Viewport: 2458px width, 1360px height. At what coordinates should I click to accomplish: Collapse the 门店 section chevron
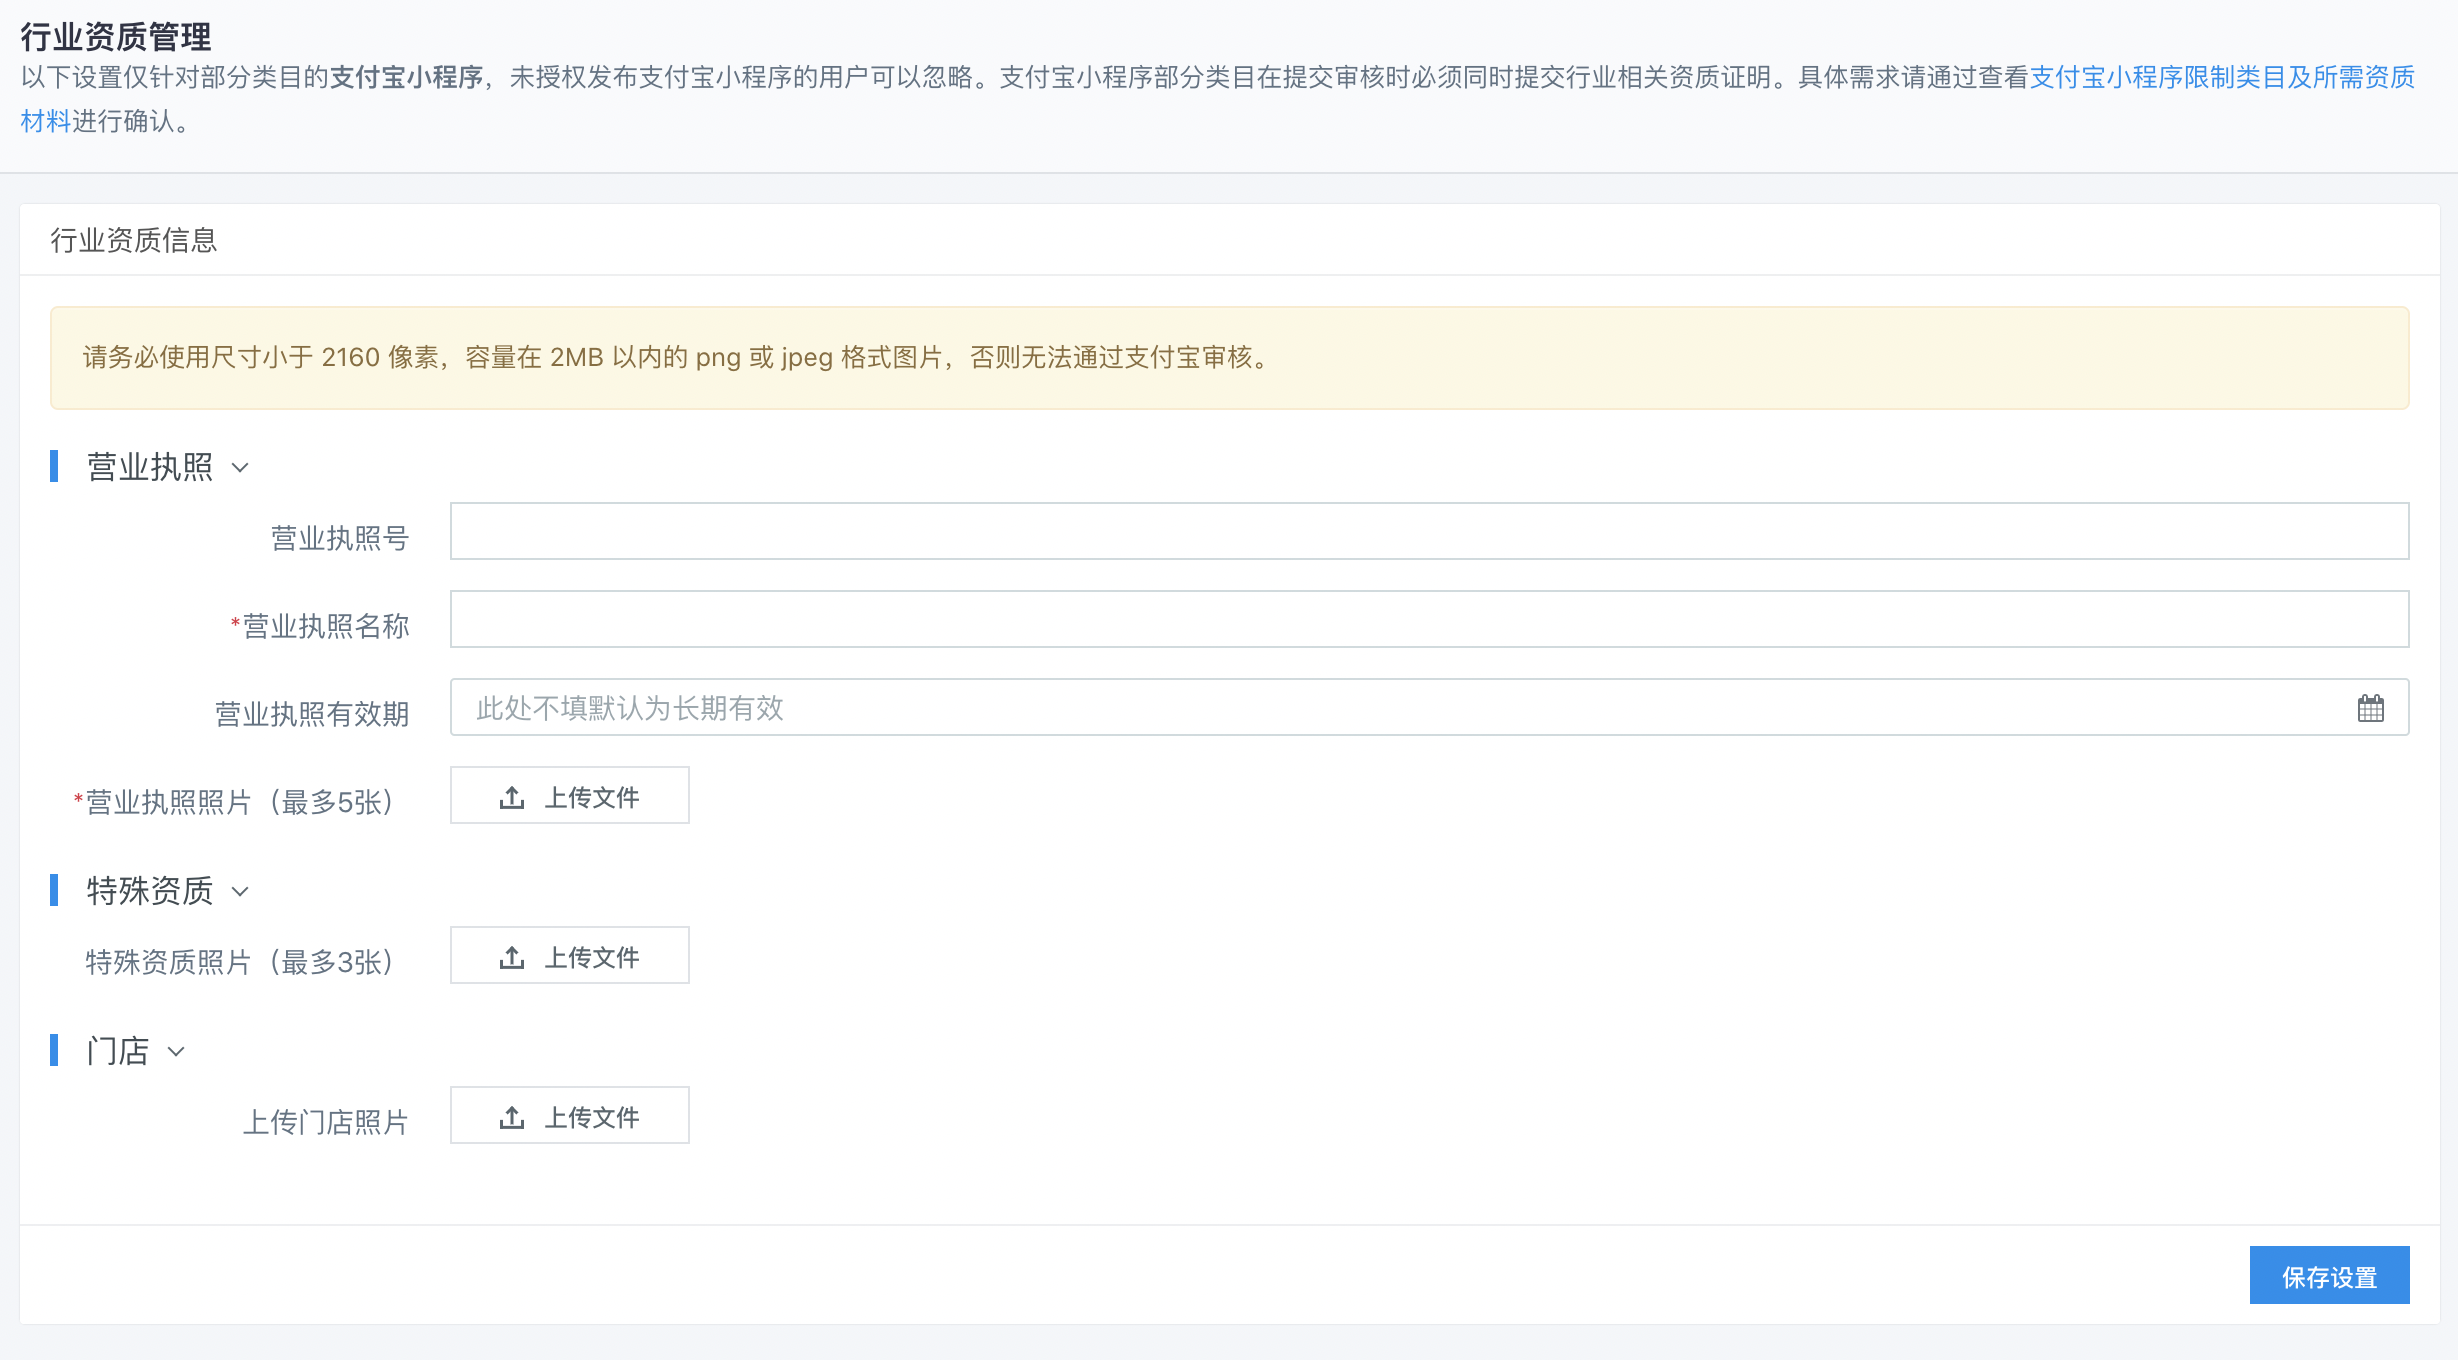click(x=176, y=1051)
